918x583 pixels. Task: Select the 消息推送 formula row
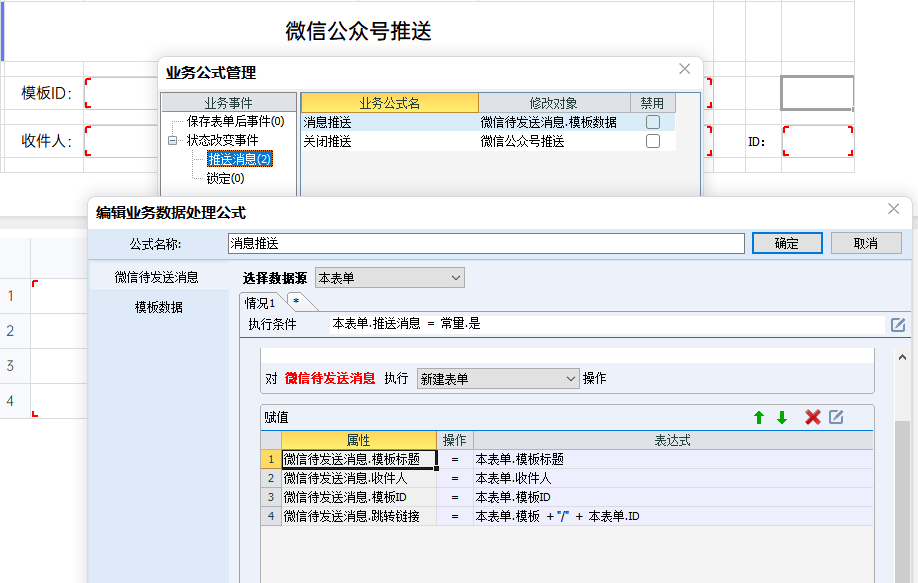point(488,122)
